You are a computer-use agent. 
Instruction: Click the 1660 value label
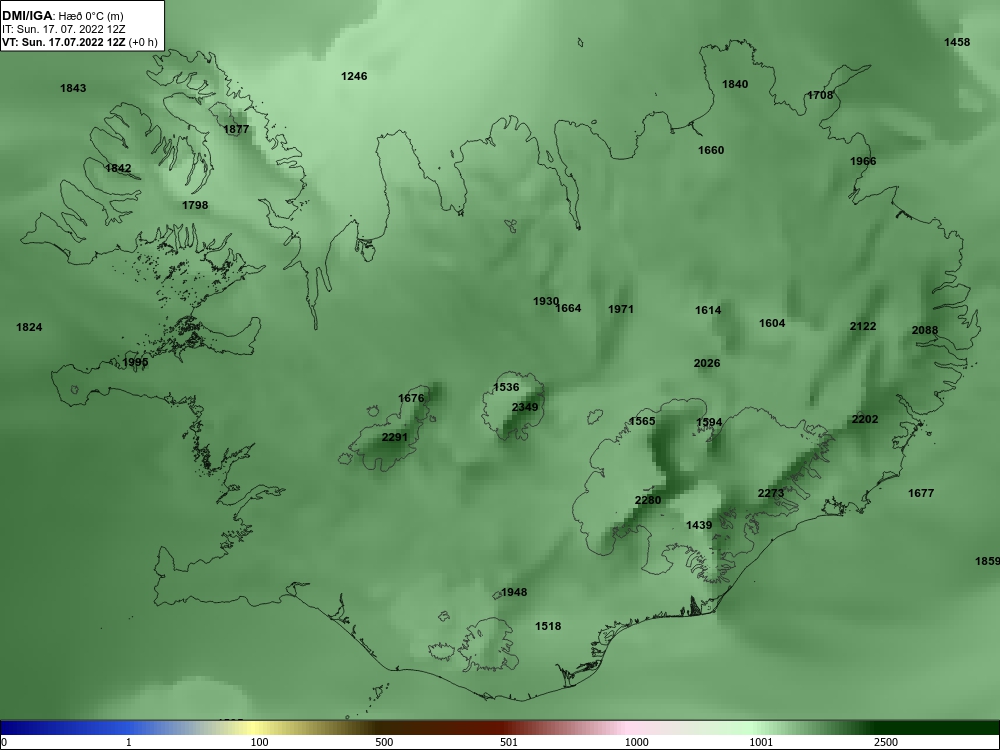click(x=711, y=150)
